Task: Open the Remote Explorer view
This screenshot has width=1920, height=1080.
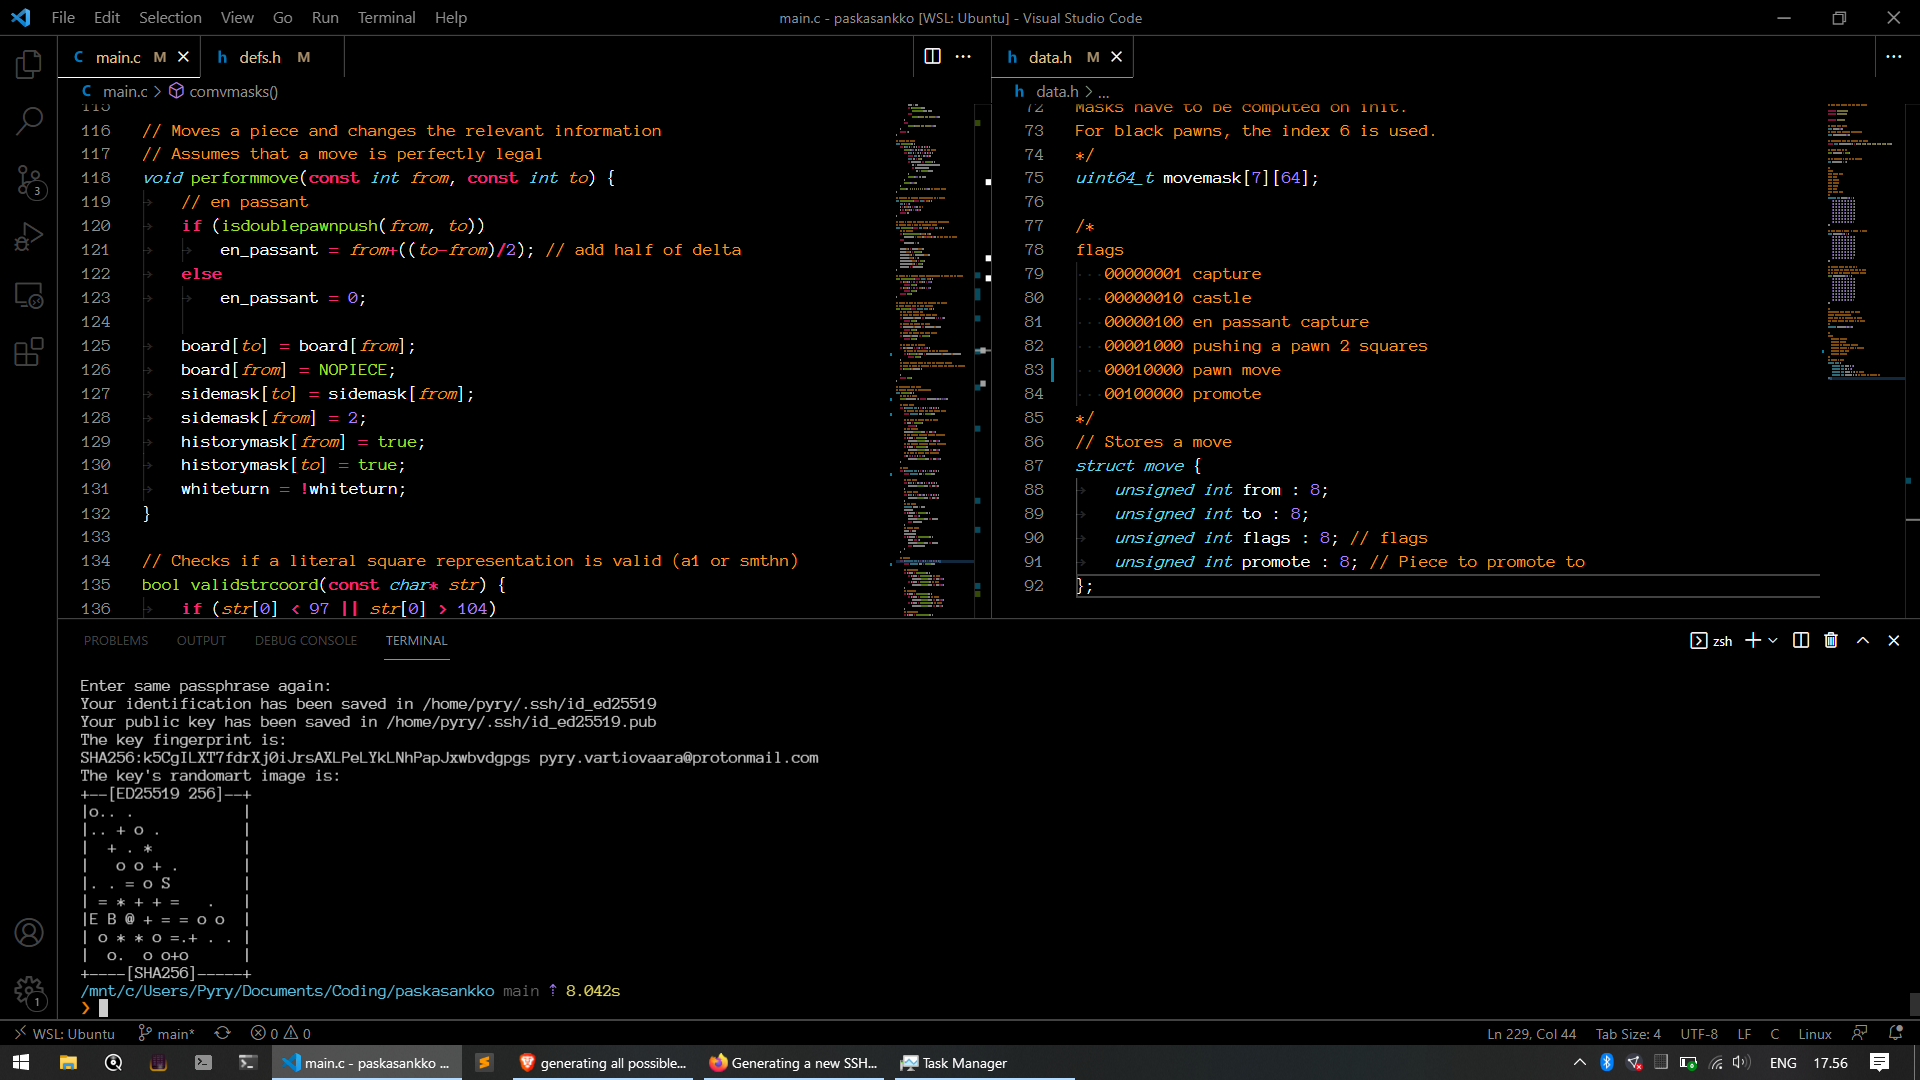Action: coord(29,296)
